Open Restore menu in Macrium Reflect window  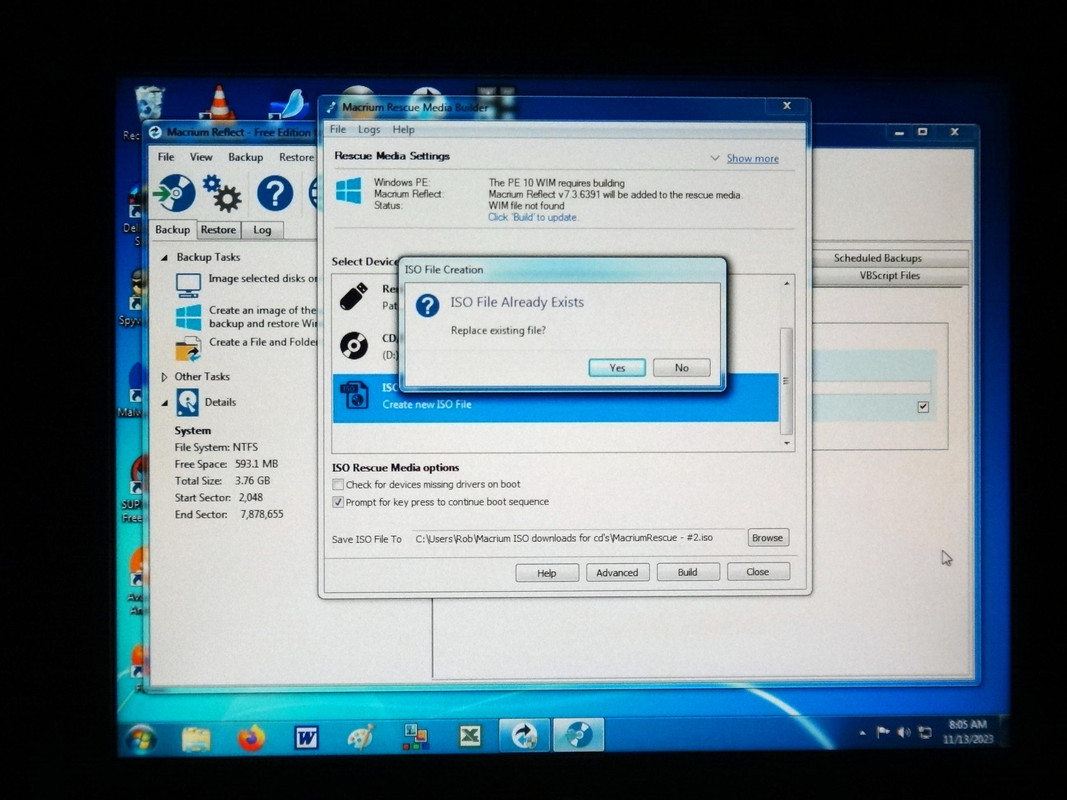297,157
